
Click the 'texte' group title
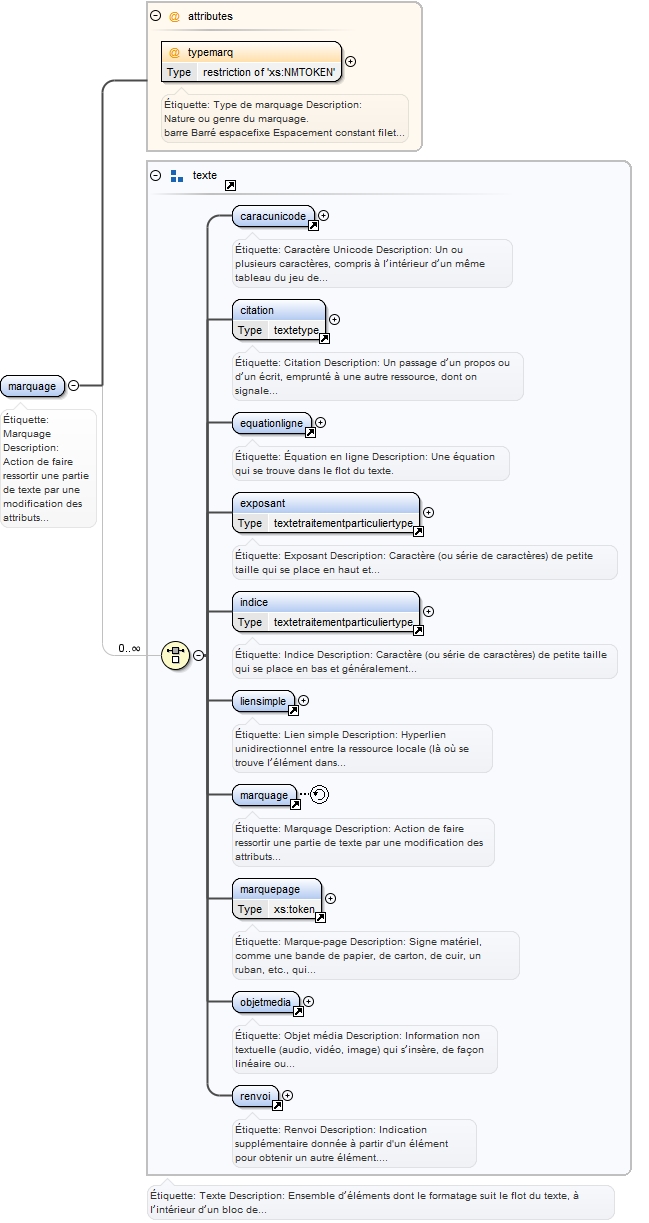click(x=204, y=175)
